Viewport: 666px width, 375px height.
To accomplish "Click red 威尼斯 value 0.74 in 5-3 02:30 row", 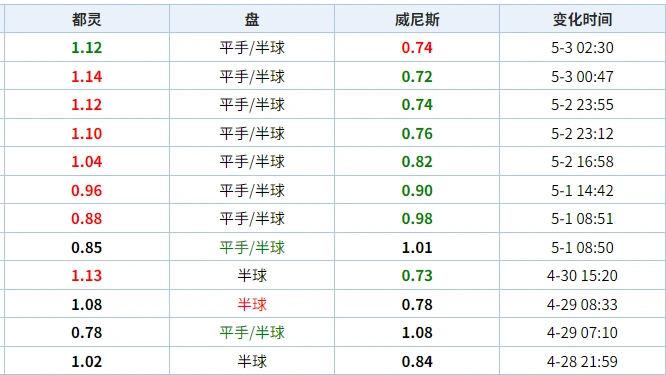I will [x=417, y=48].
